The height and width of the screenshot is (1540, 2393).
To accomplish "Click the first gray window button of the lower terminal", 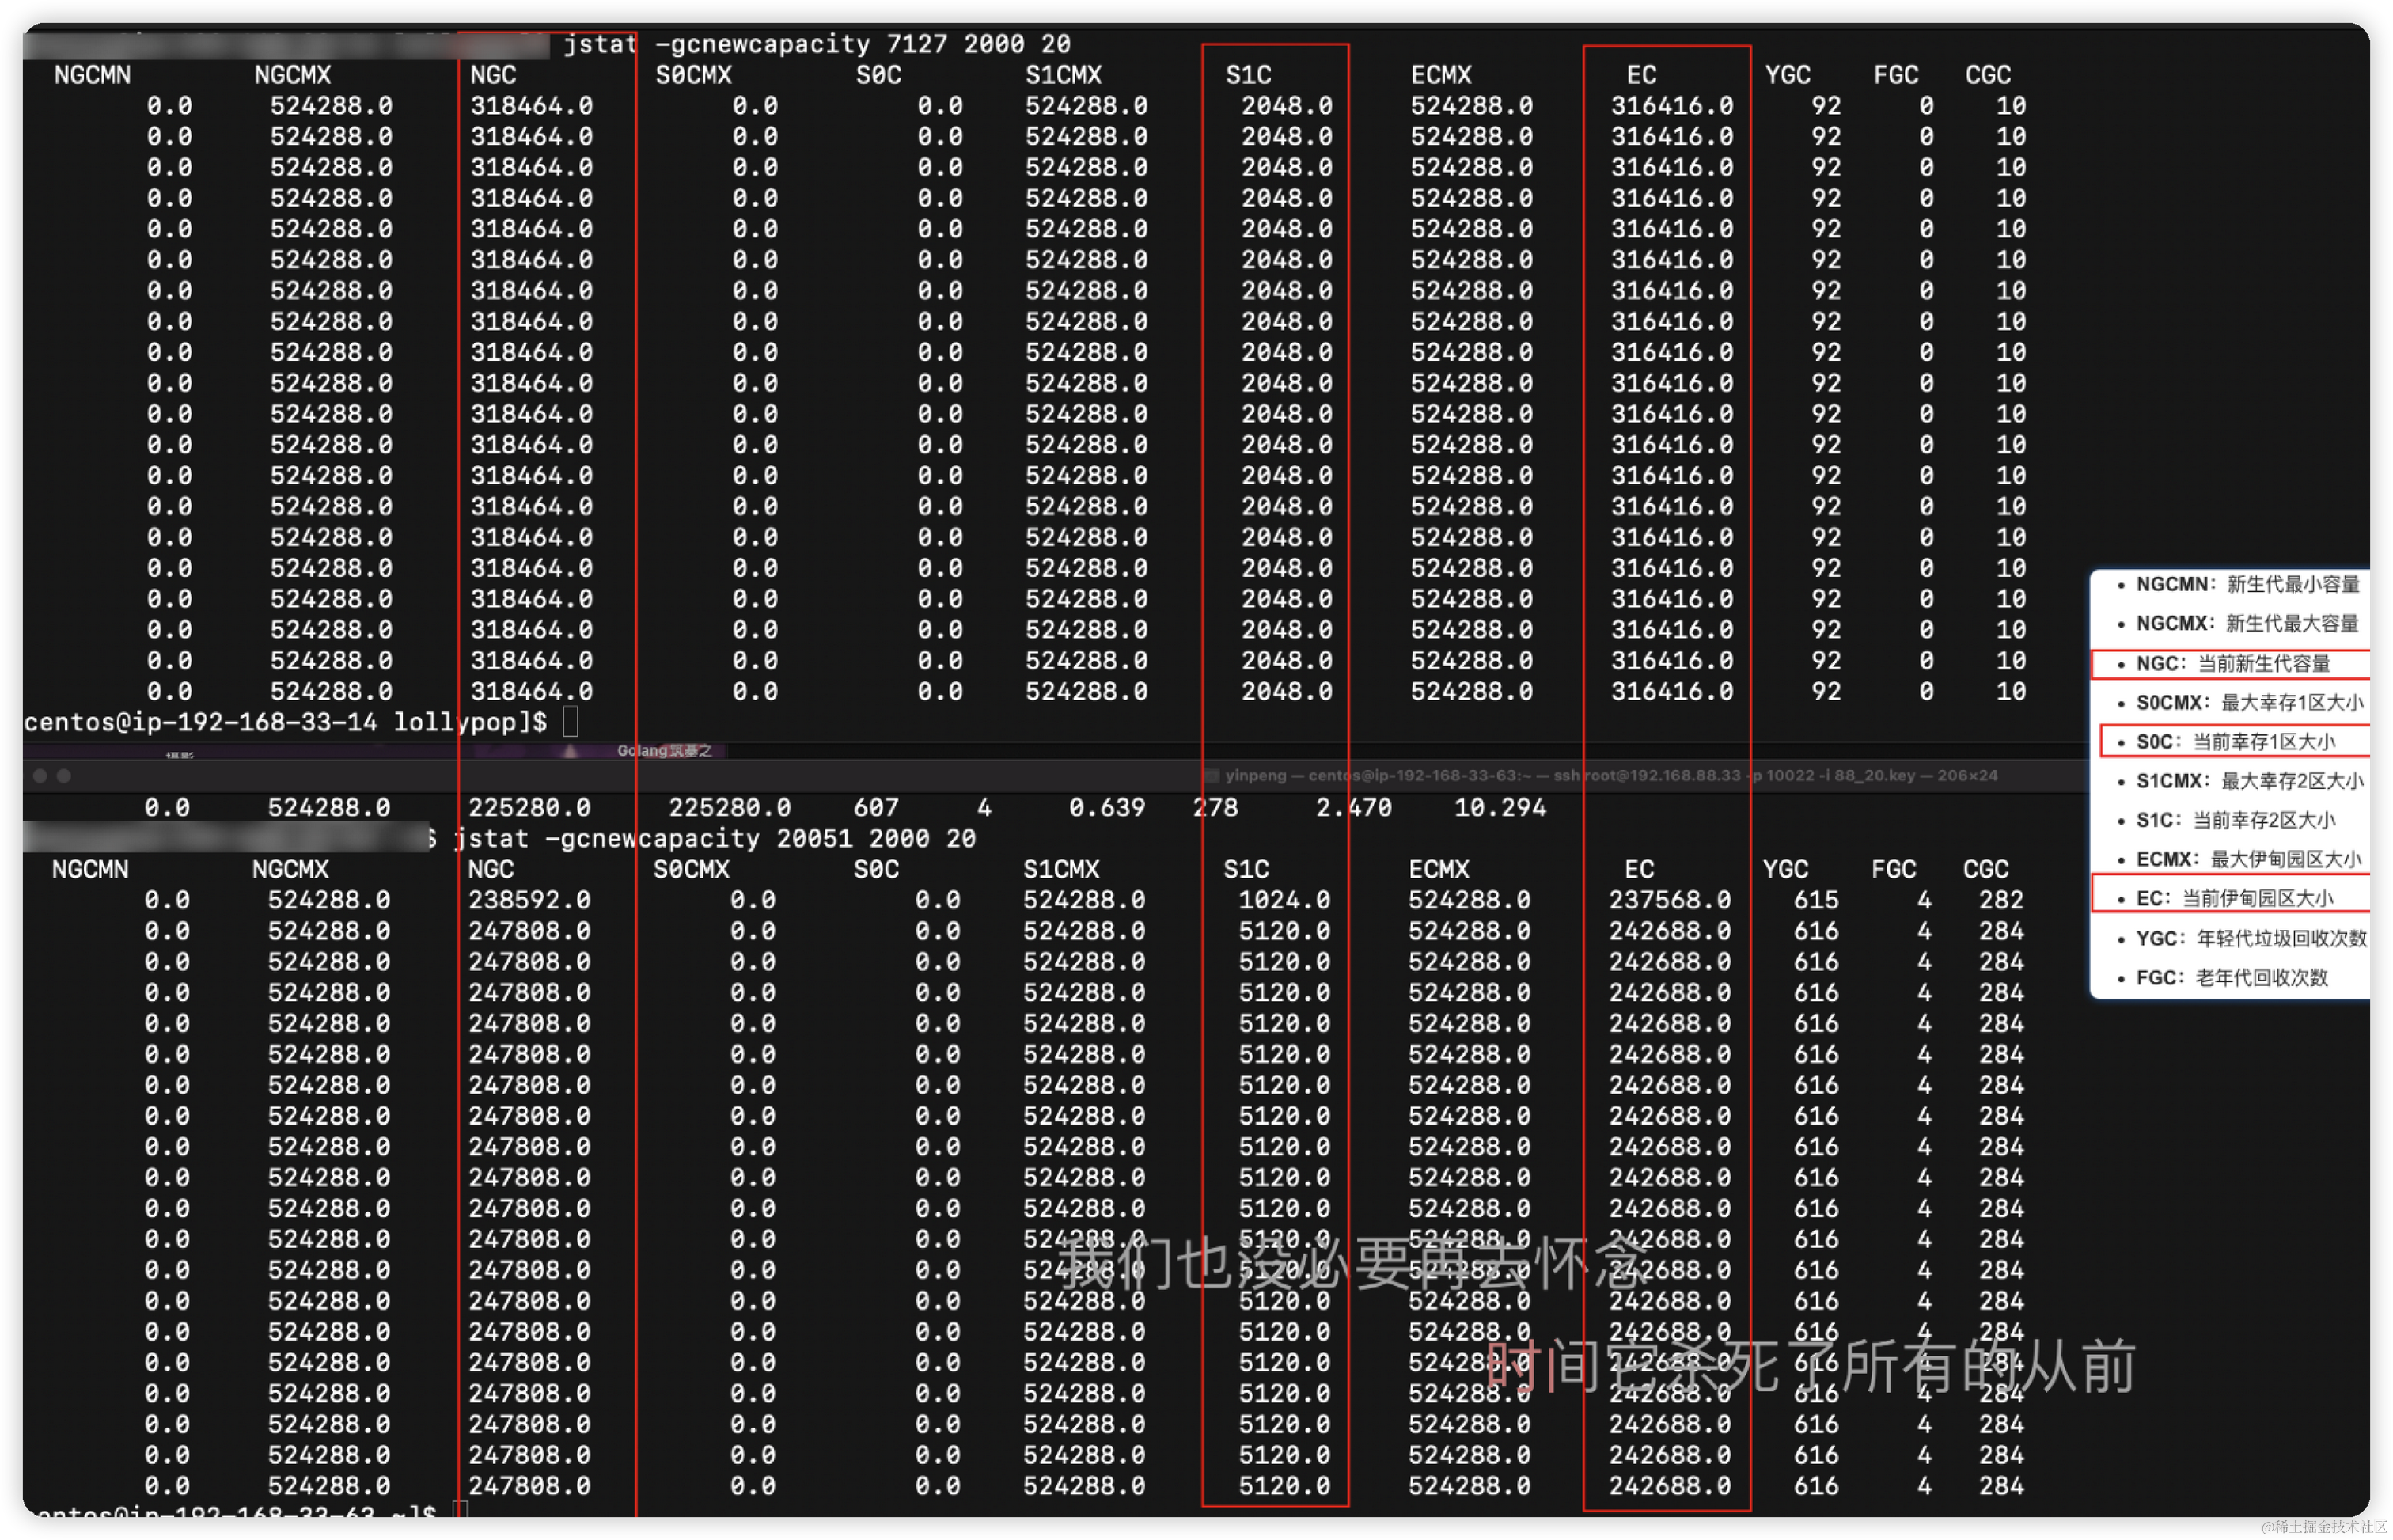I will click(40, 776).
